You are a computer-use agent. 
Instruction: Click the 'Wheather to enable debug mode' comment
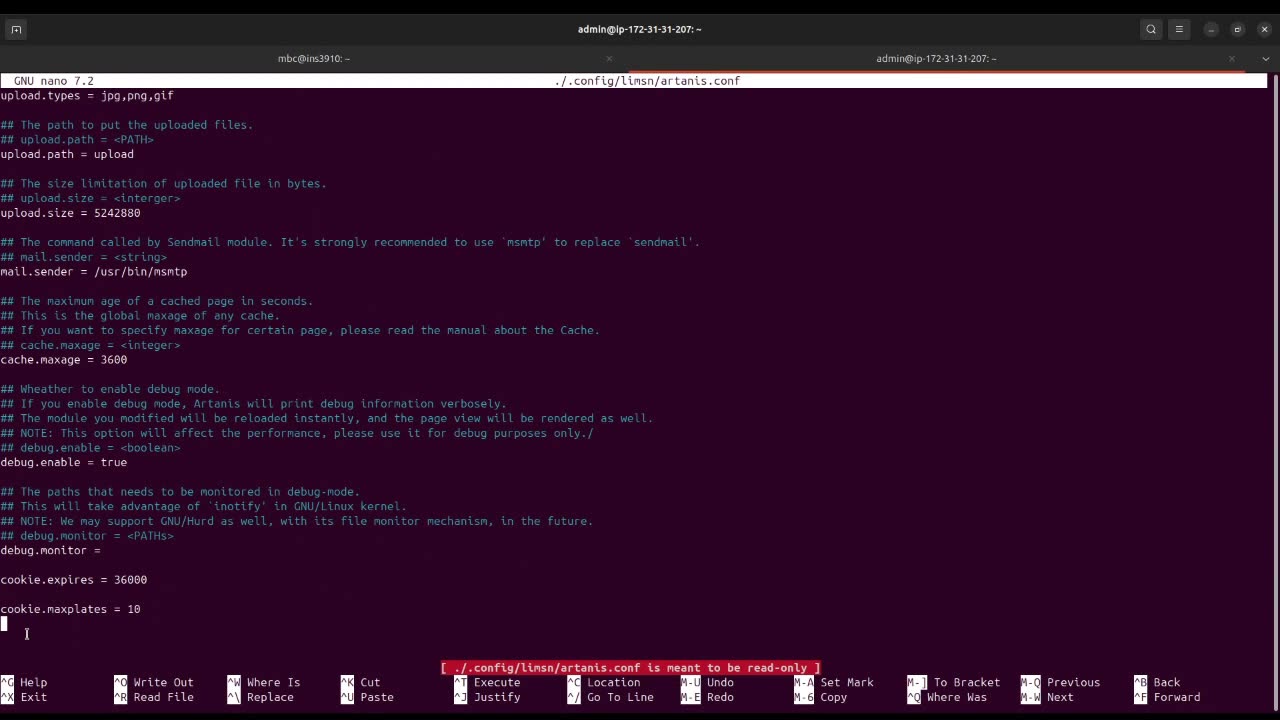(x=110, y=389)
